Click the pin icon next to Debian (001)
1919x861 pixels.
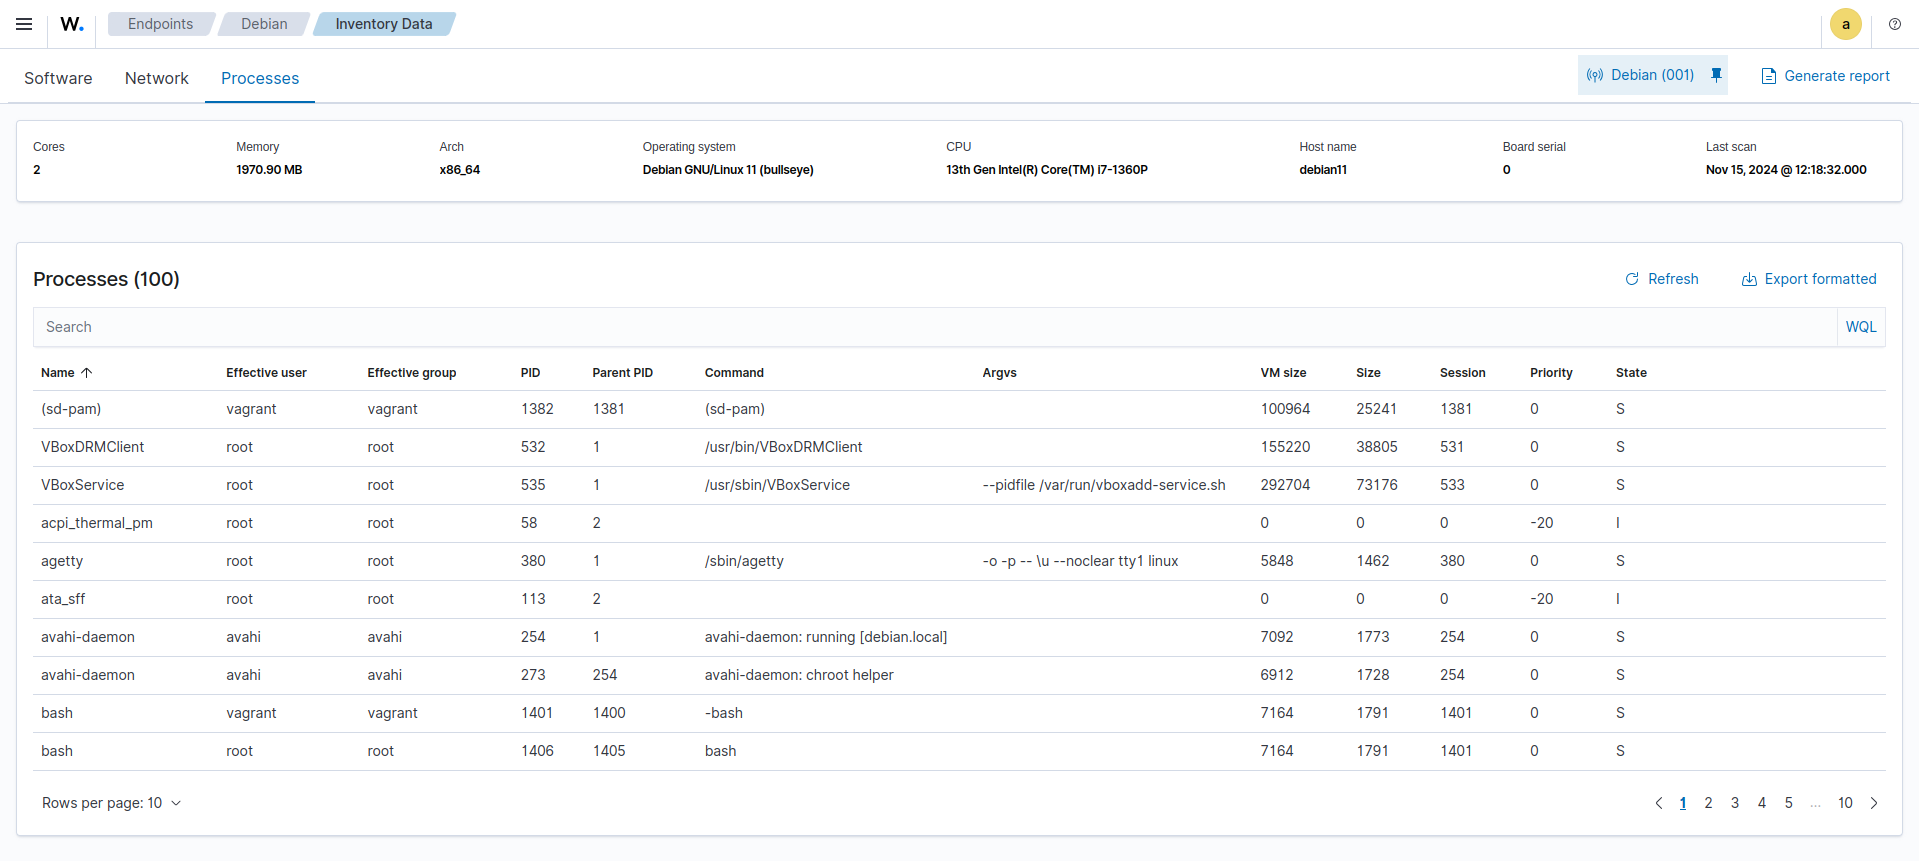click(1716, 75)
